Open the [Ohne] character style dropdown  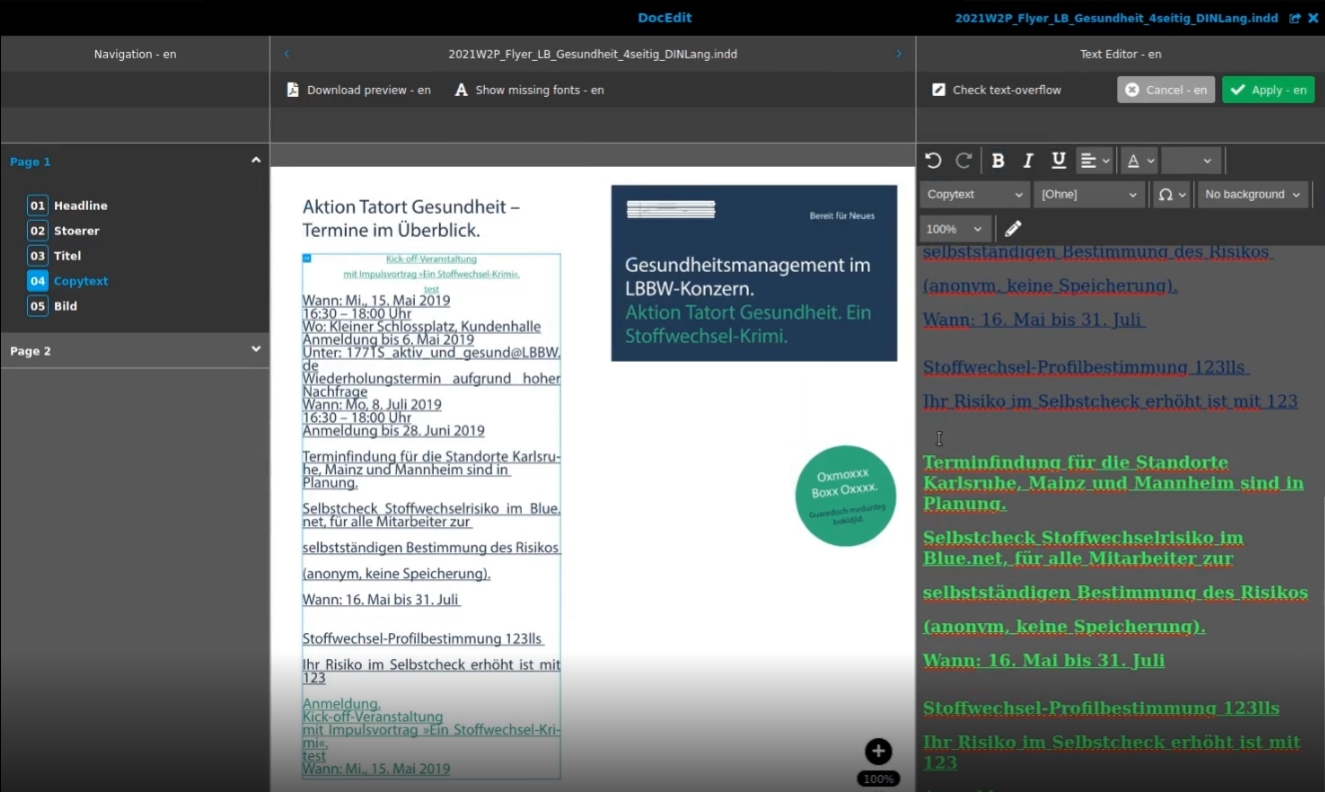[1089, 194]
